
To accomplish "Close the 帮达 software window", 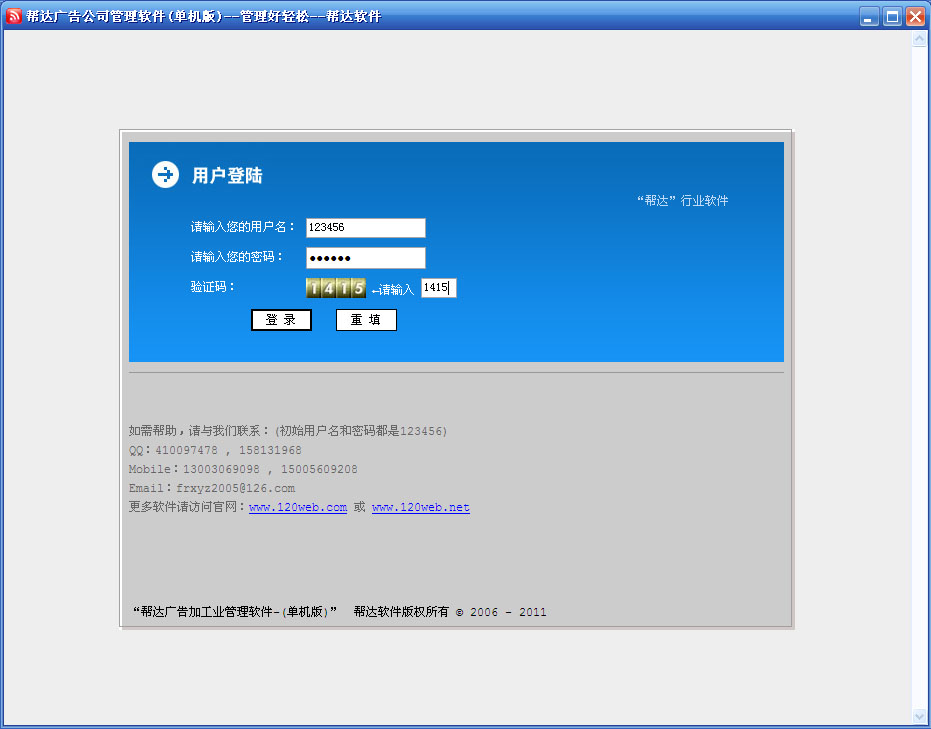I will click(x=914, y=16).
